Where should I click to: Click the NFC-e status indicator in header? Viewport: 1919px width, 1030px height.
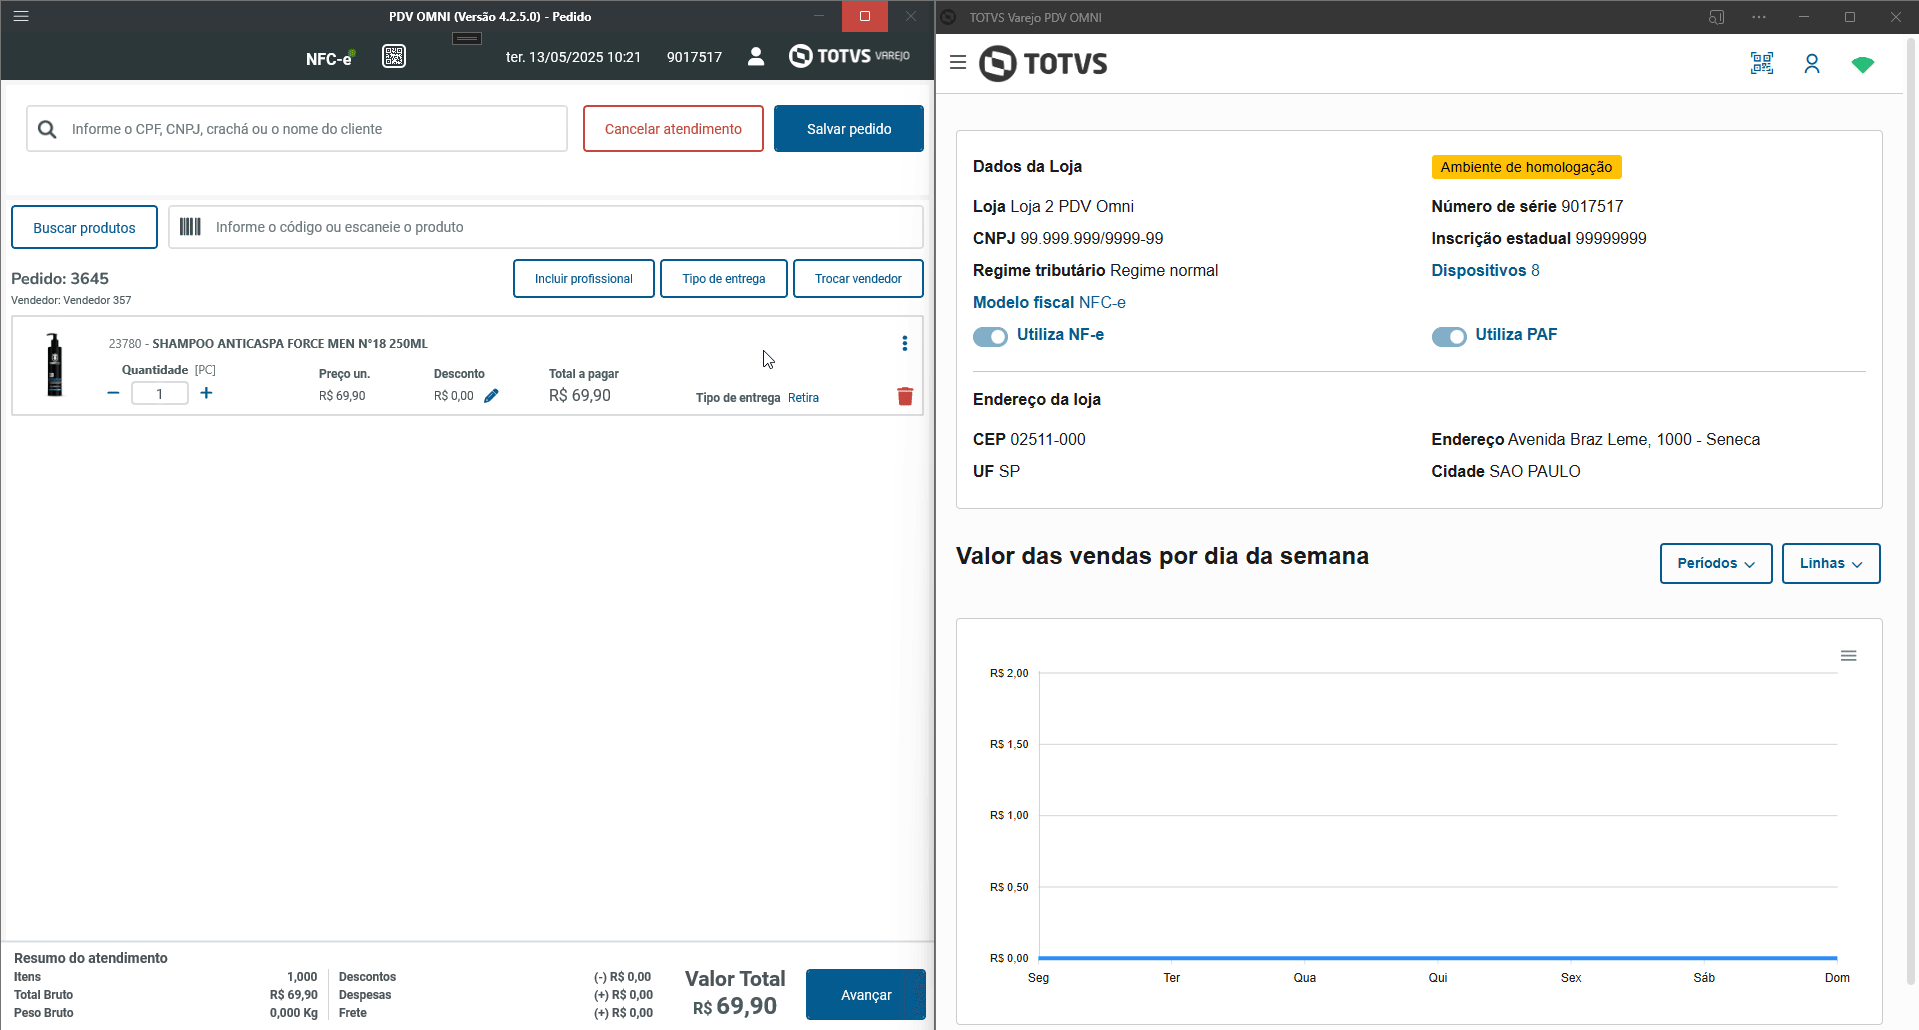[330, 58]
